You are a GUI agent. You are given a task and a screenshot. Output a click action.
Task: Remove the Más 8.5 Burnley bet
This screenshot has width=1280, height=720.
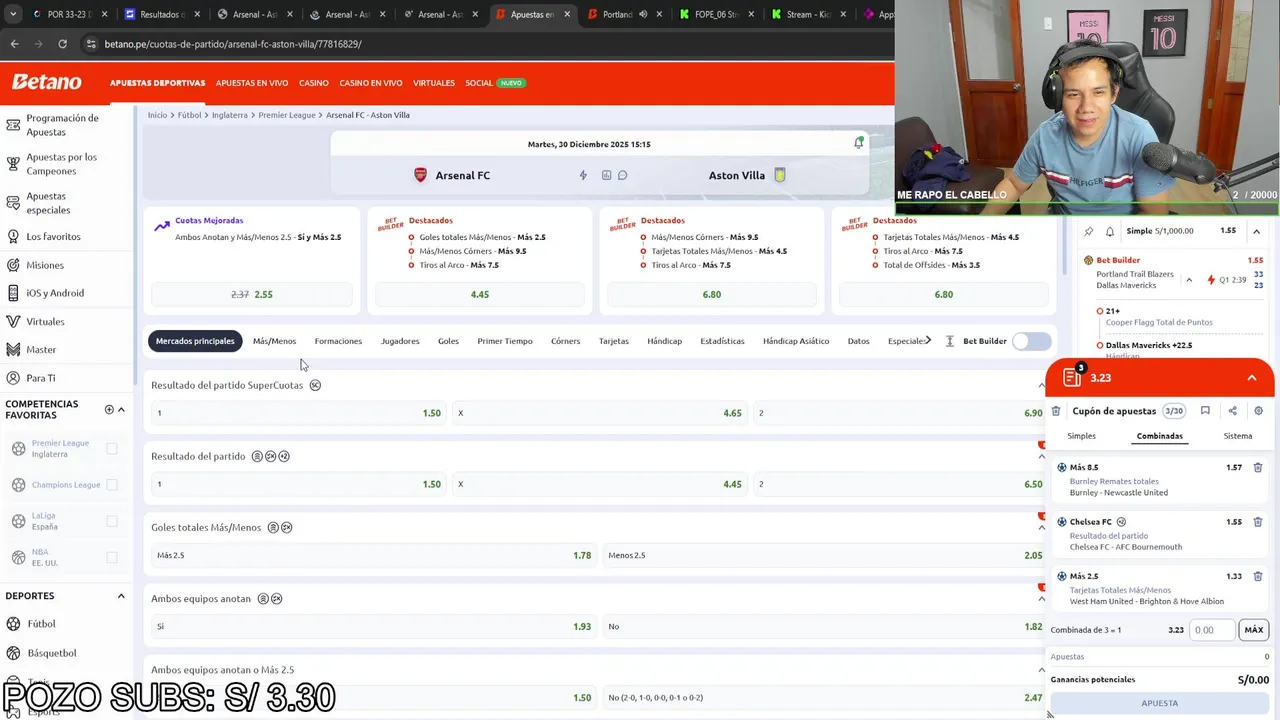[x=1258, y=467]
